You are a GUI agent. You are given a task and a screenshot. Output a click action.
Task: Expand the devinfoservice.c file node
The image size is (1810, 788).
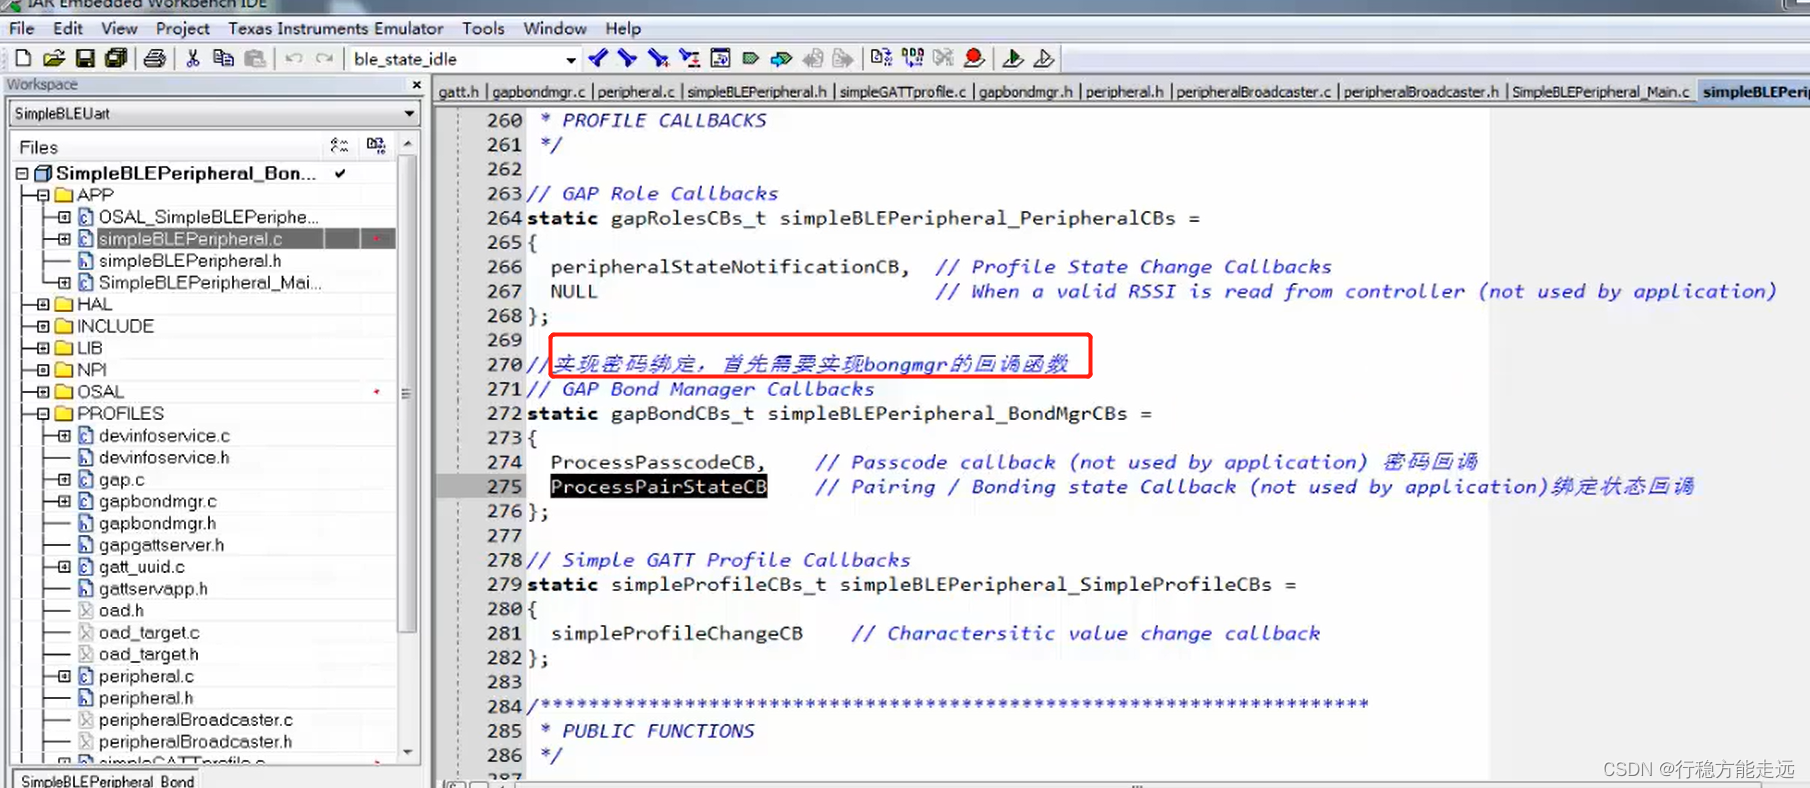point(64,436)
